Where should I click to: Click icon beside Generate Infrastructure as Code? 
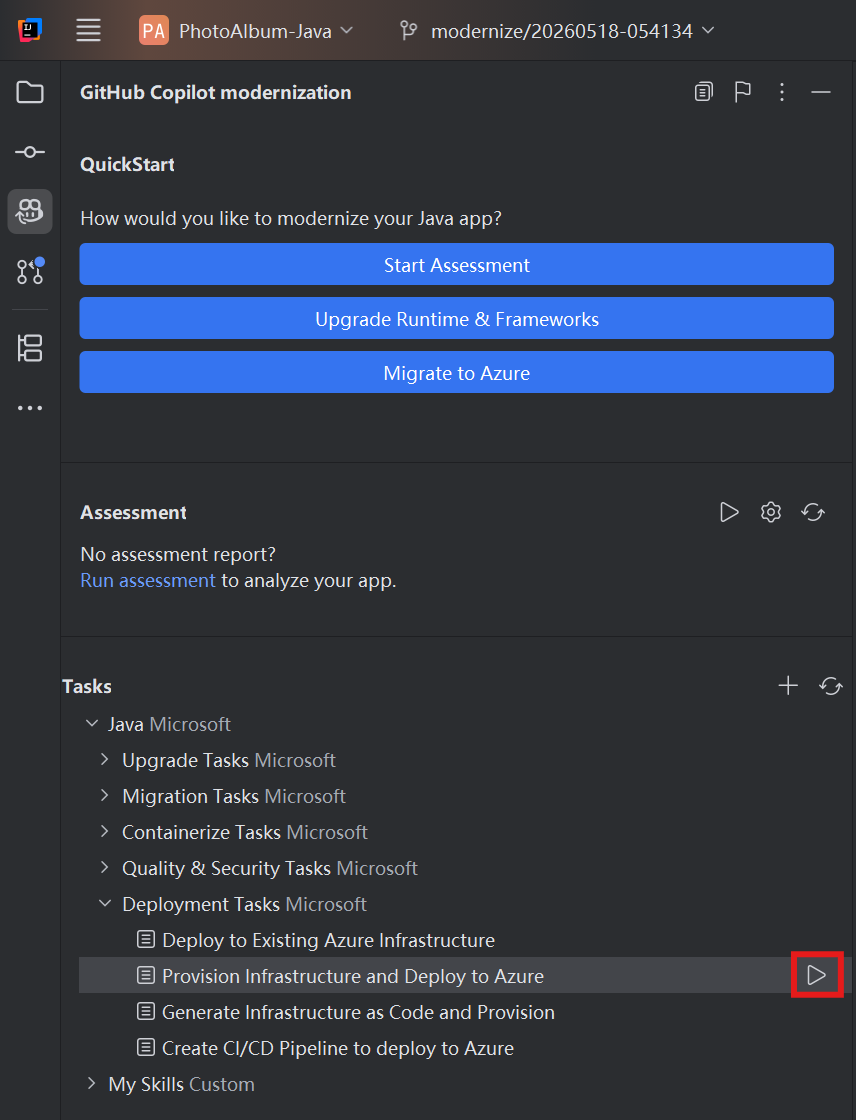146,1011
